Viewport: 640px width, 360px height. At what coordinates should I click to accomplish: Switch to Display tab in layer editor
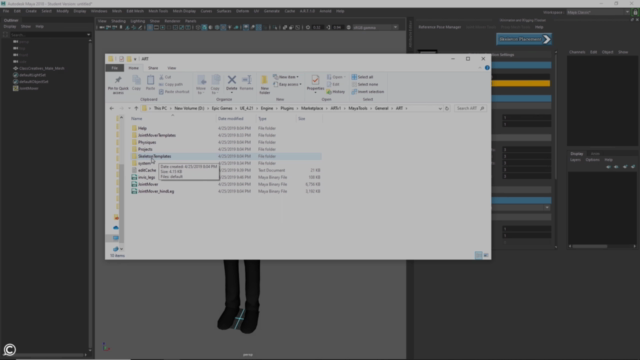(x=577, y=154)
